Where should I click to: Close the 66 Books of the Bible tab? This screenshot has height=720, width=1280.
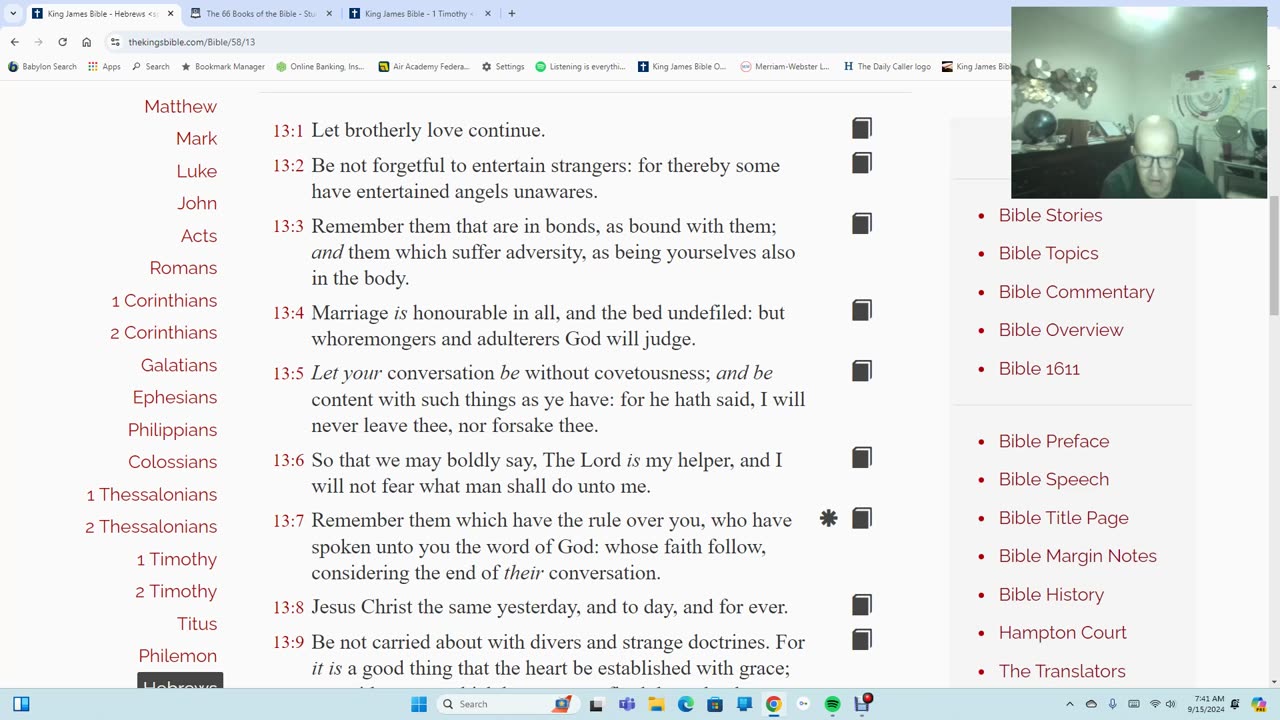click(329, 14)
